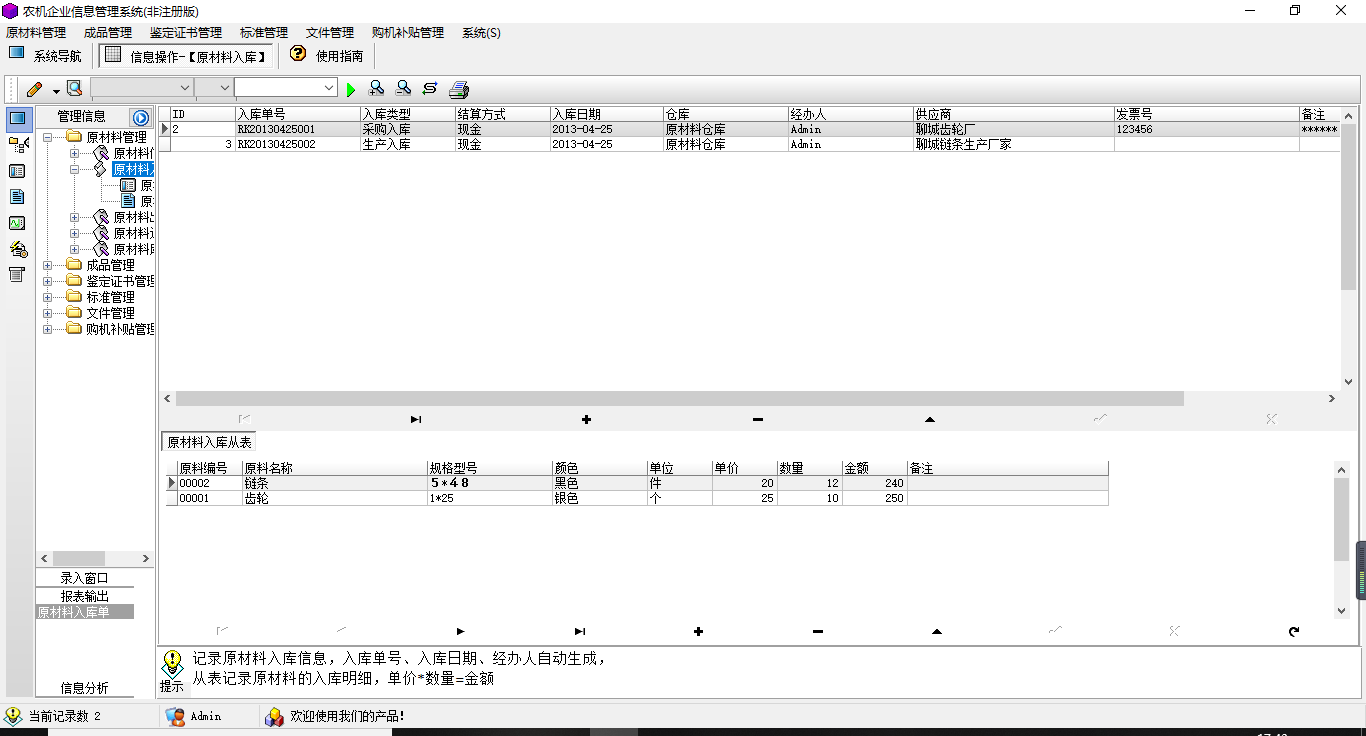Open the 系统(S) menu
The image size is (1366, 736).
coord(481,33)
